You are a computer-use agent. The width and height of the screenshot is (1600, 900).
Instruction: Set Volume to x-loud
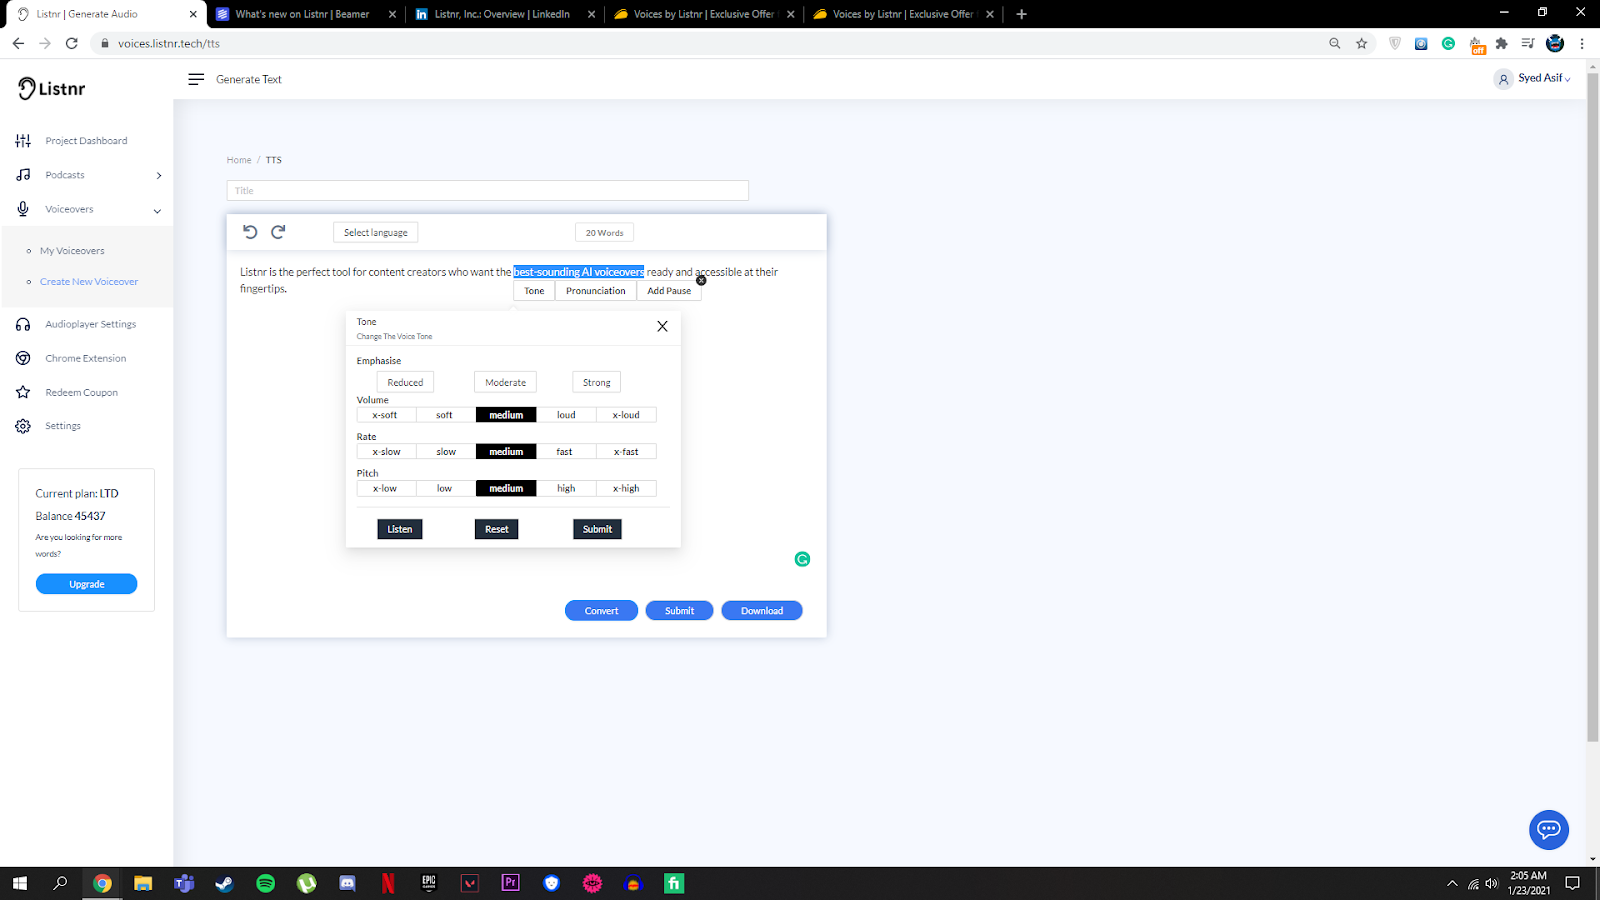click(x=626, y=415)
